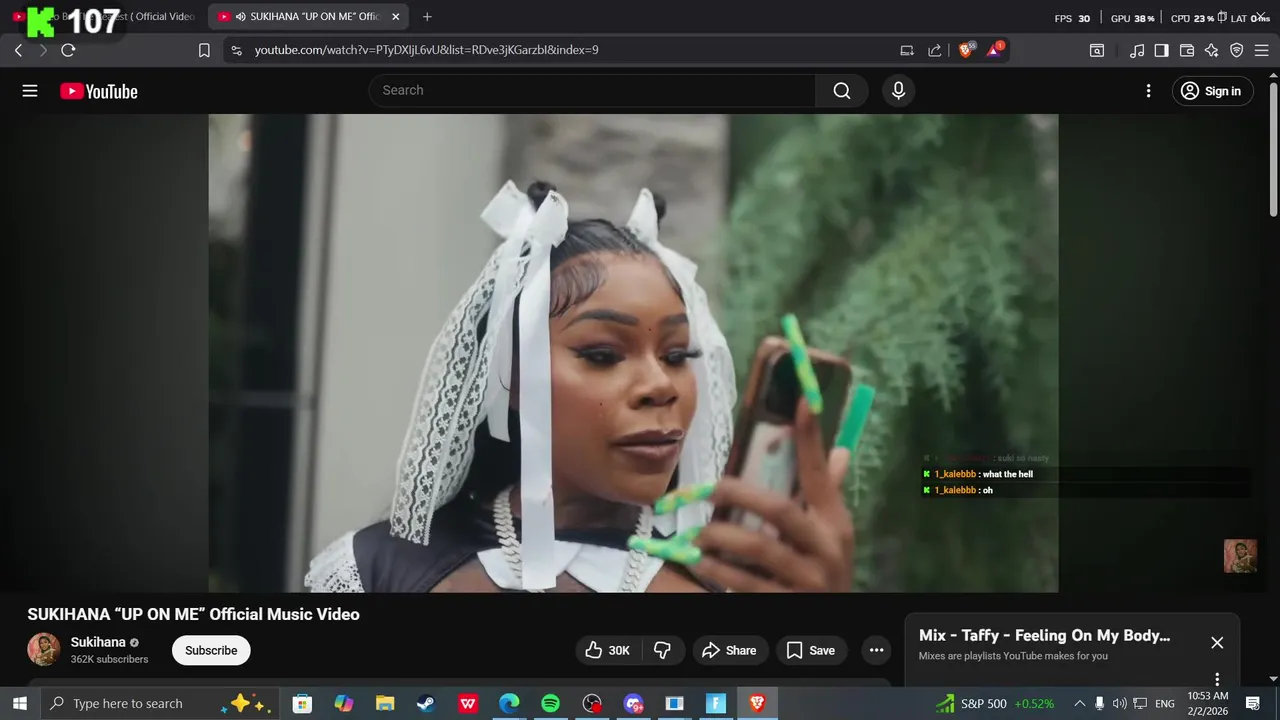Open the music note playlist icon

(x=1137, y=50)
